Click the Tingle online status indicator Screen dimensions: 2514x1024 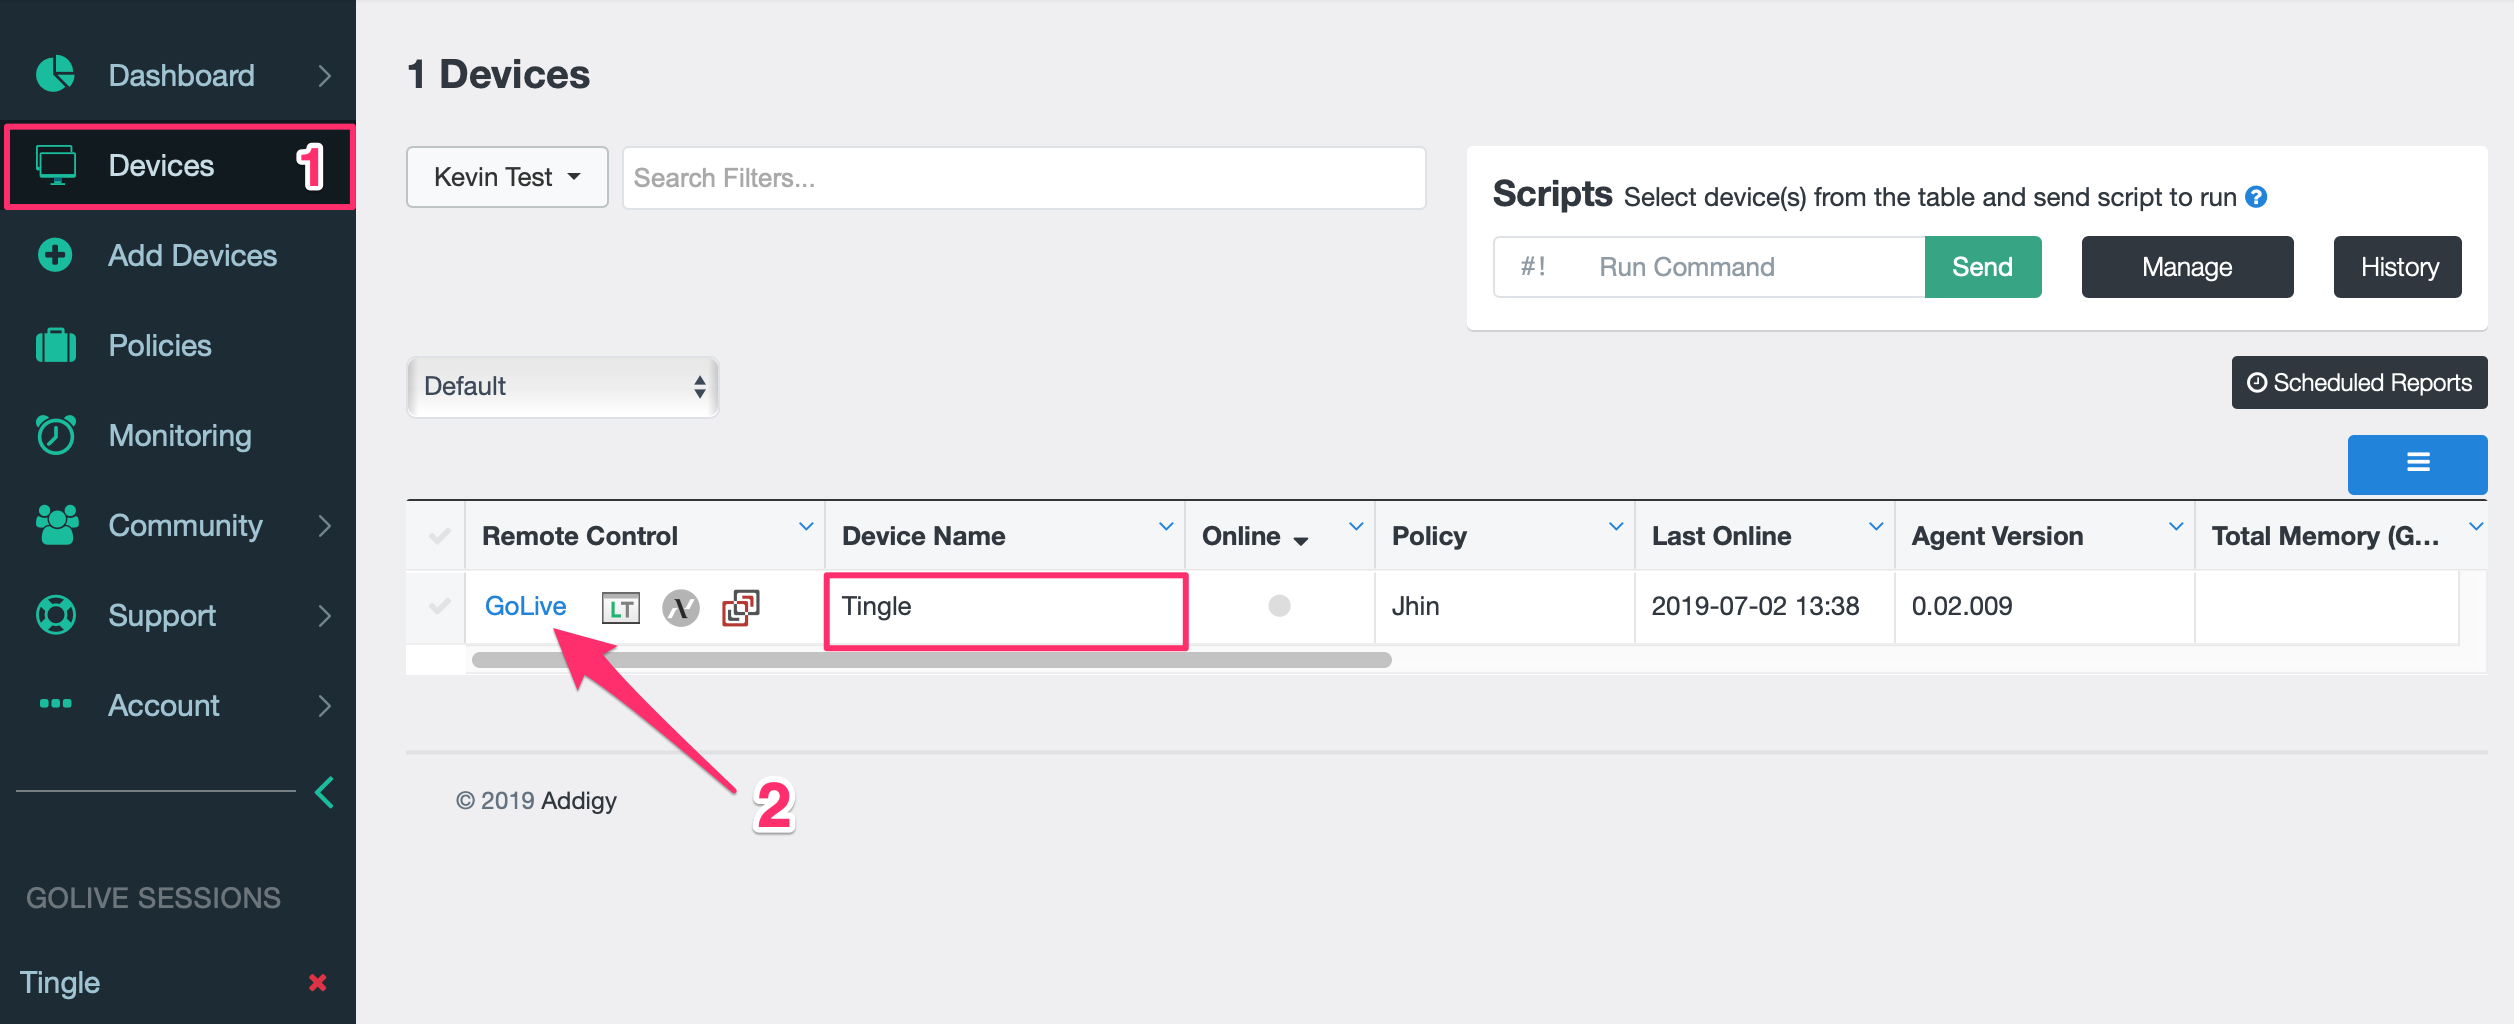pos(1279,606)
